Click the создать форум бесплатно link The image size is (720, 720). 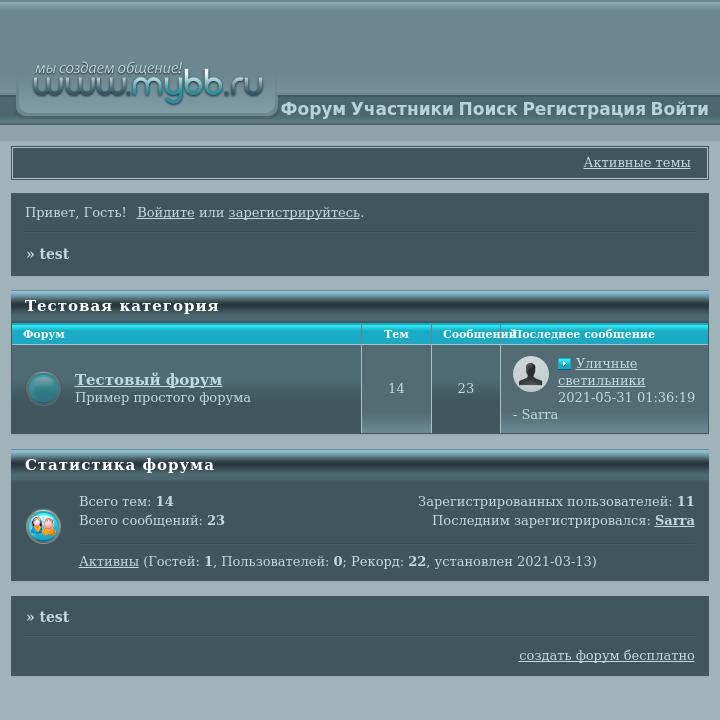607,655
